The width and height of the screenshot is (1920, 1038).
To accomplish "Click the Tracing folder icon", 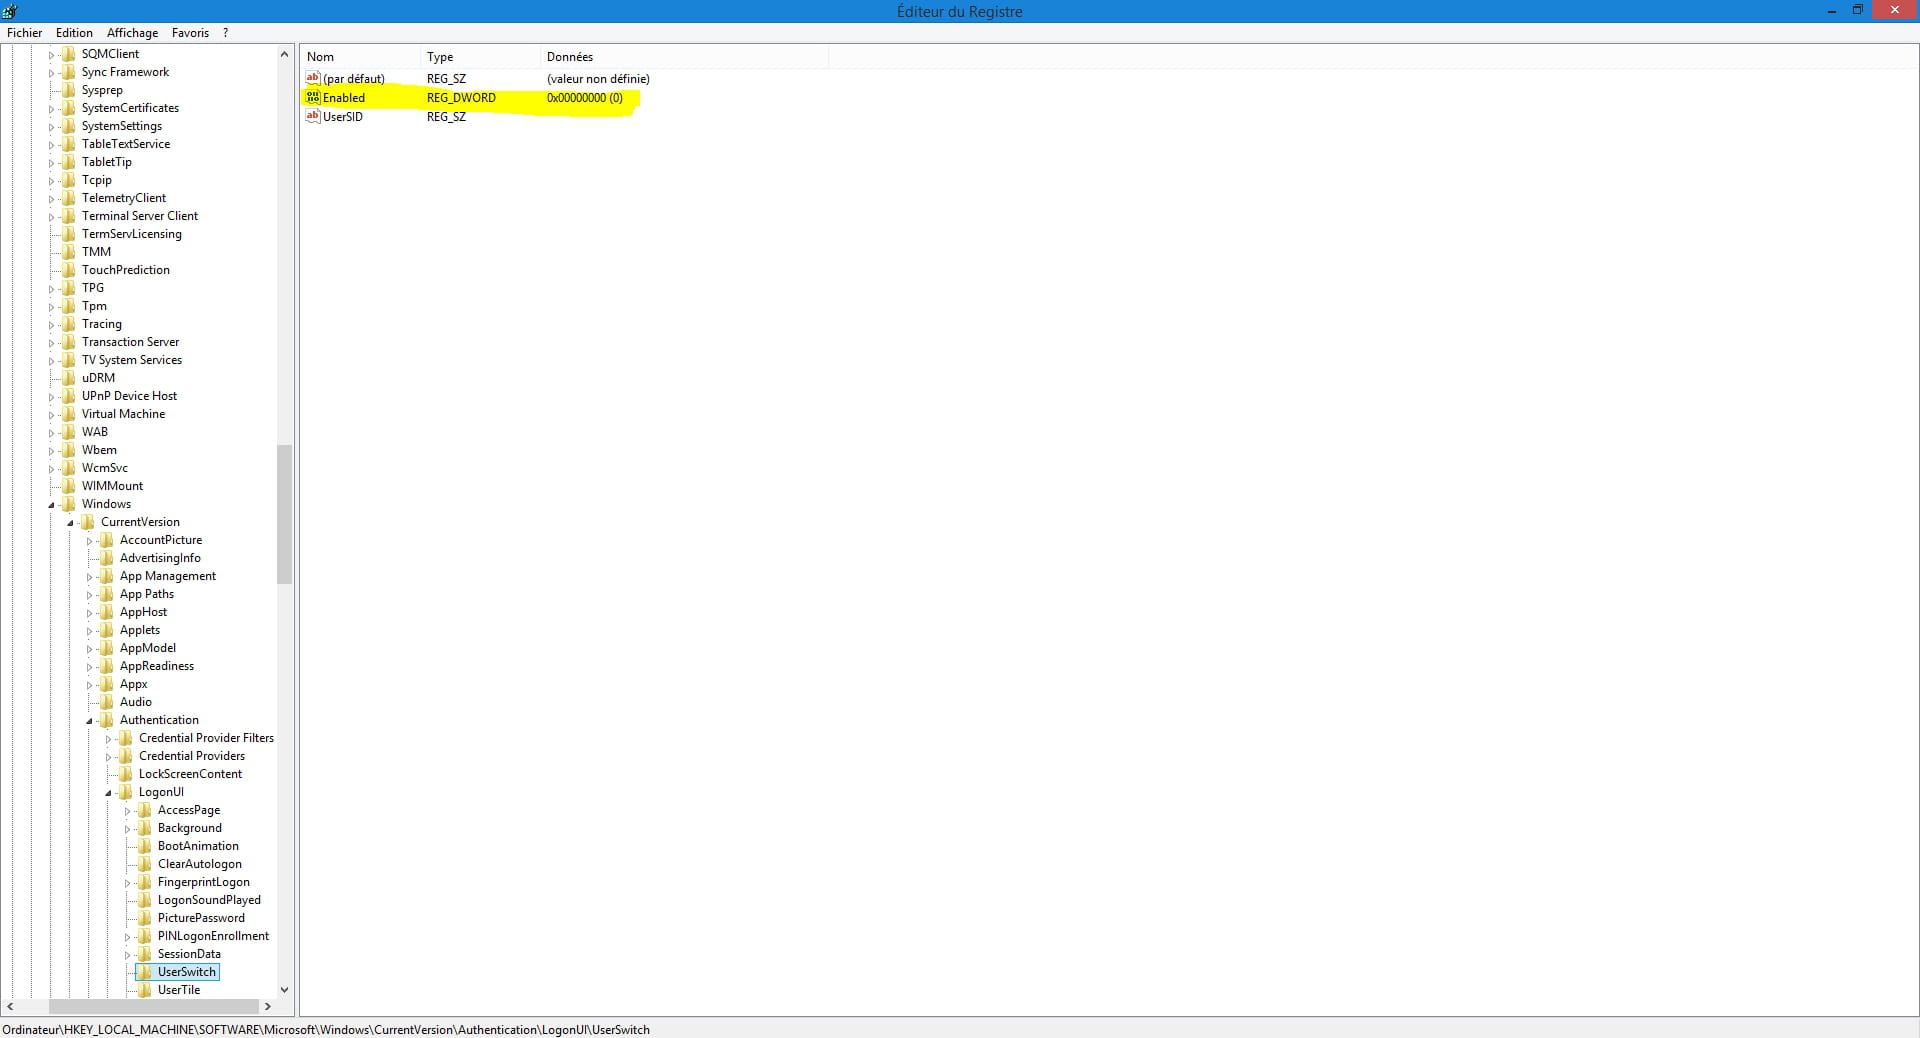I will 68,324.
